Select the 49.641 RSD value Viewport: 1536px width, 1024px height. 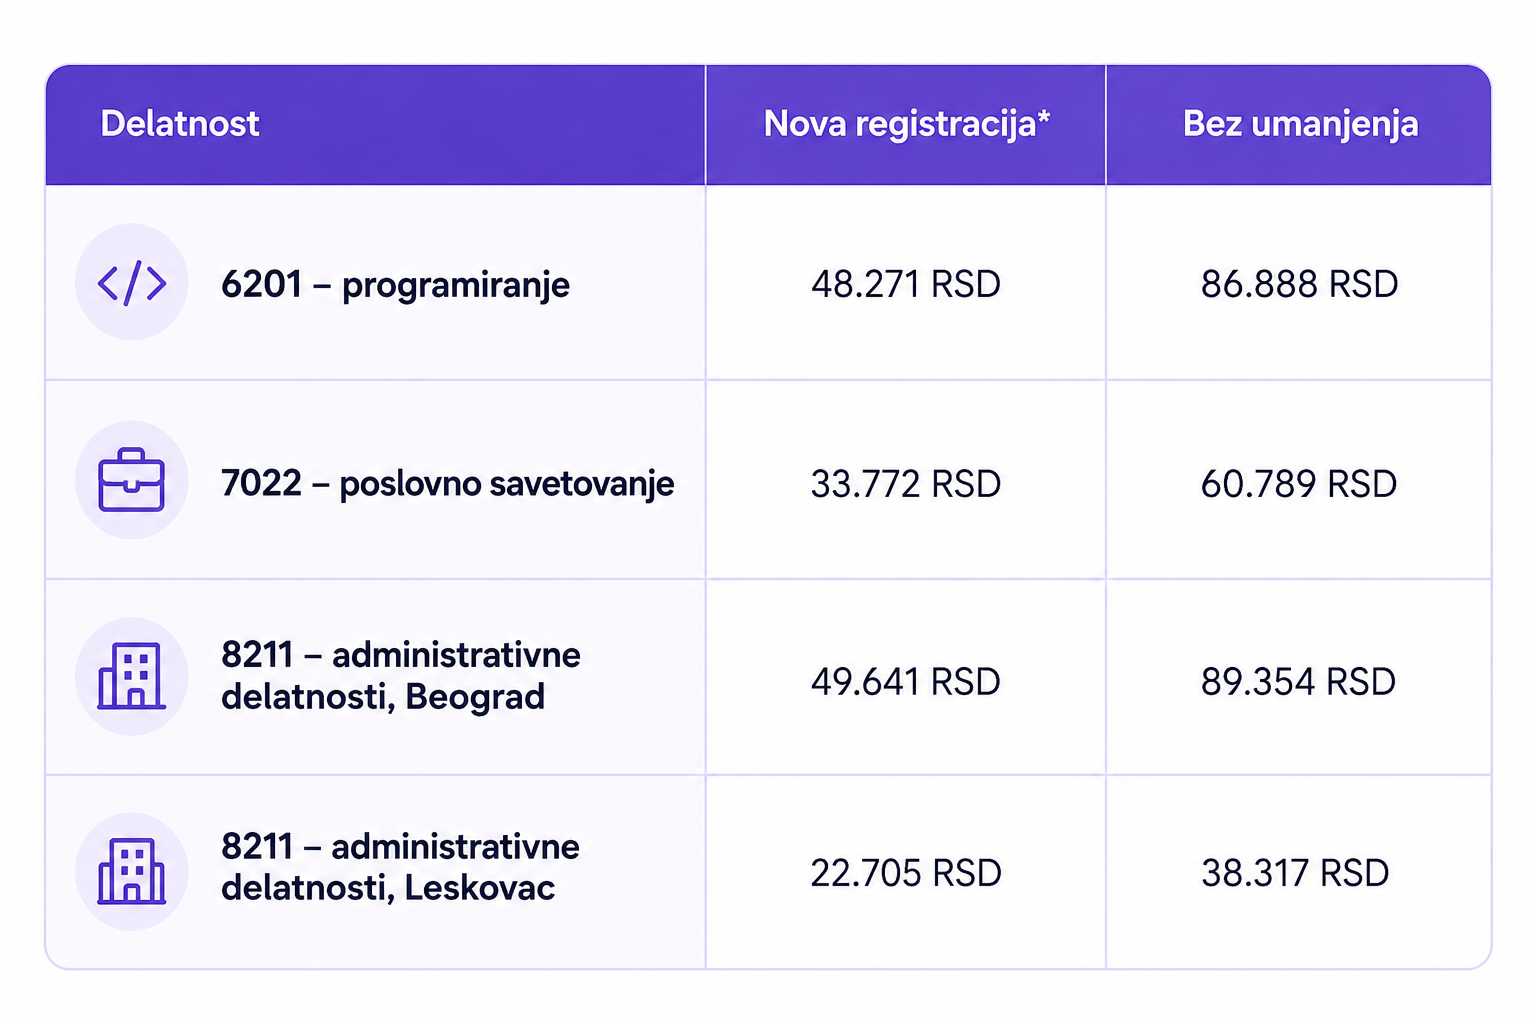click(906, 682)
